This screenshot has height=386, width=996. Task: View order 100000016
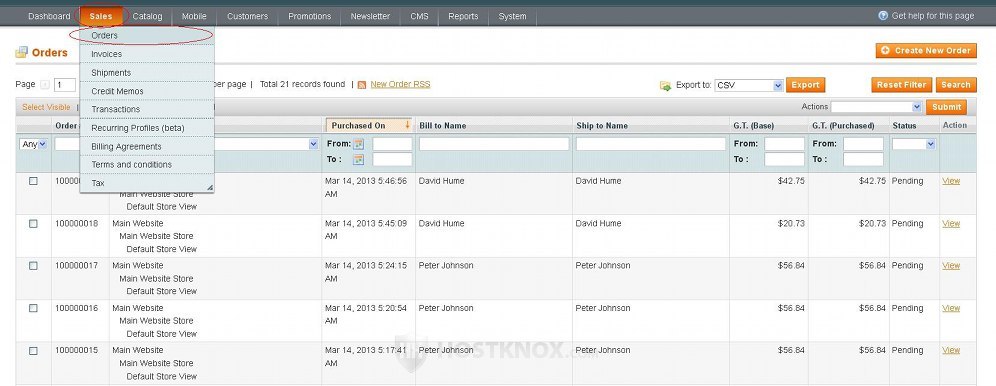[x=951, y=308]
